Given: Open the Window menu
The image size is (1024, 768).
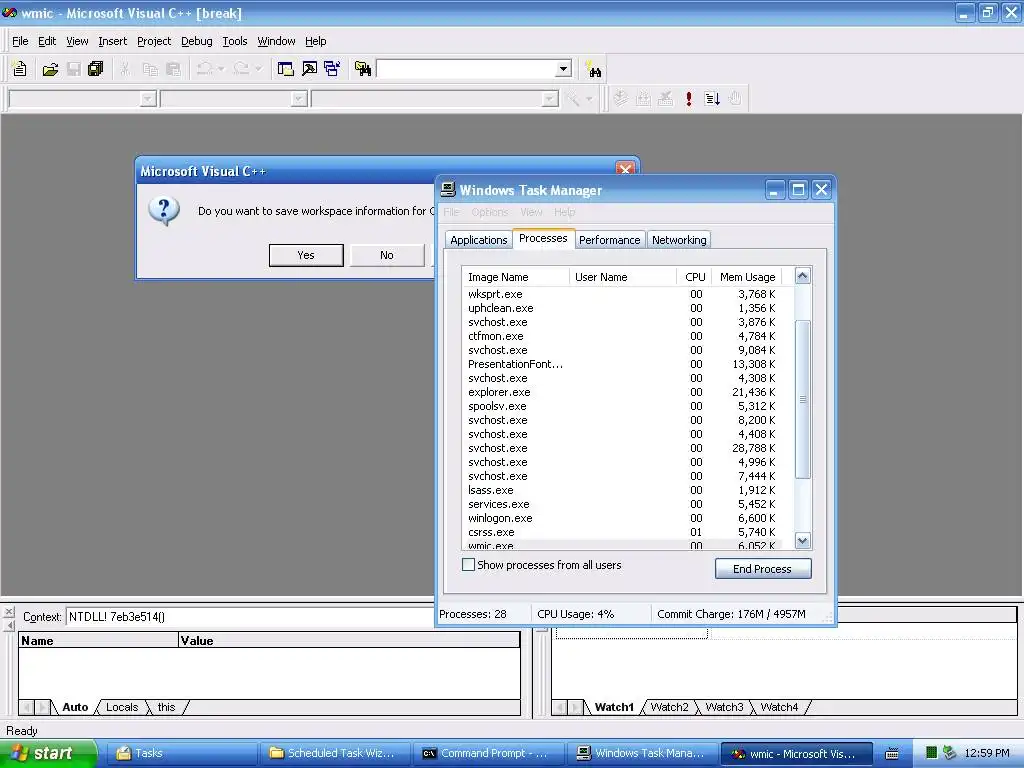Looking at the screenshot, I should click(276, 41).
